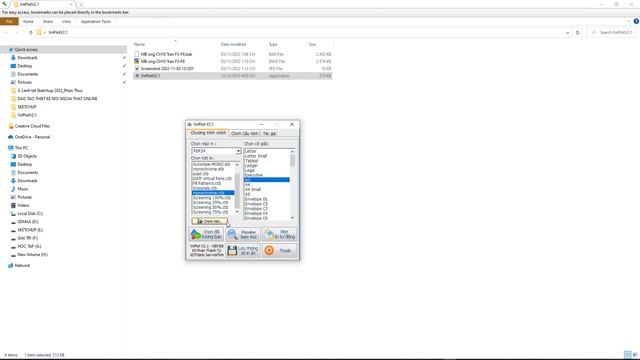Click the VnPlotV2.1 application file icon
Screen dimensions: 640x360
pos(137,76)
